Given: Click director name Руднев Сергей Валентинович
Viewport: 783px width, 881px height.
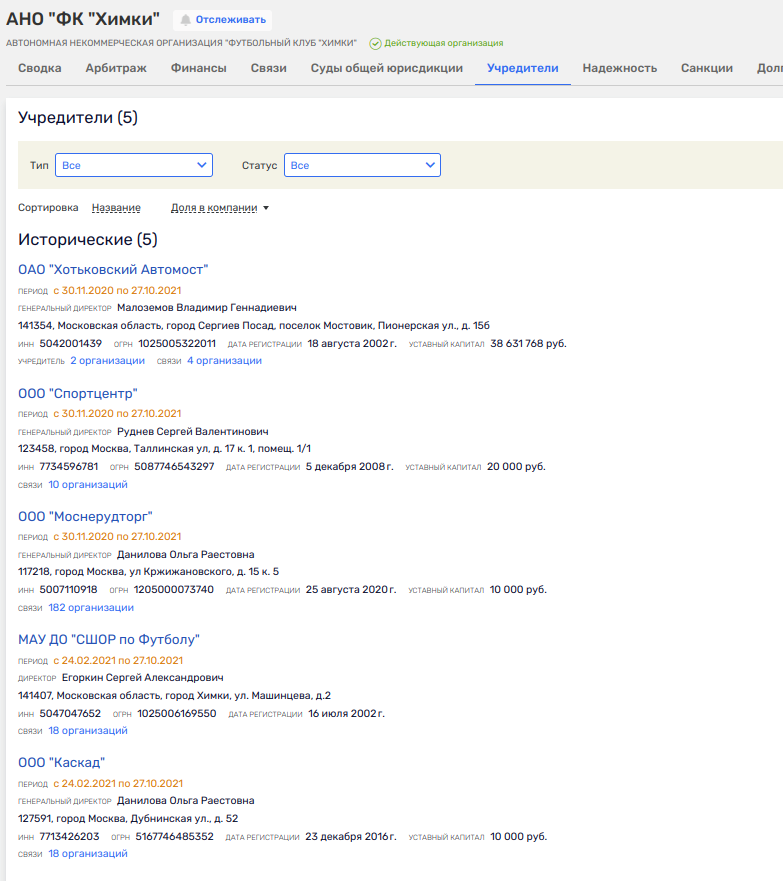Looking at the screenshot, I should (193, 432).
